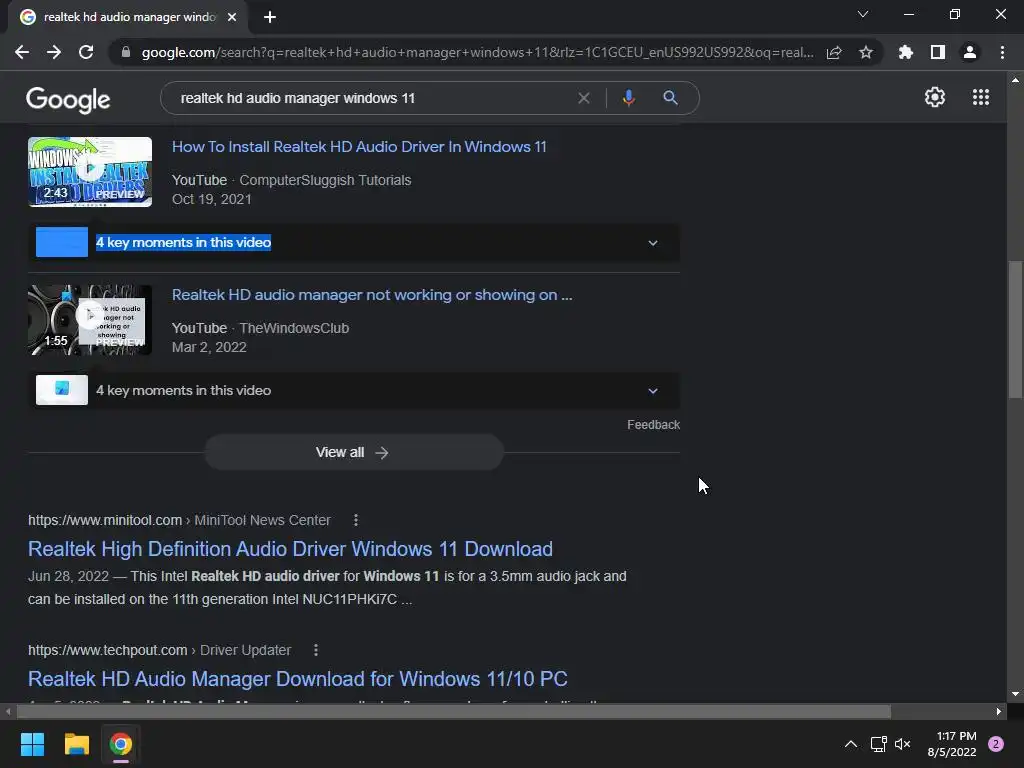Close the realtek hd audio manager tab

[x=232, y=17]
